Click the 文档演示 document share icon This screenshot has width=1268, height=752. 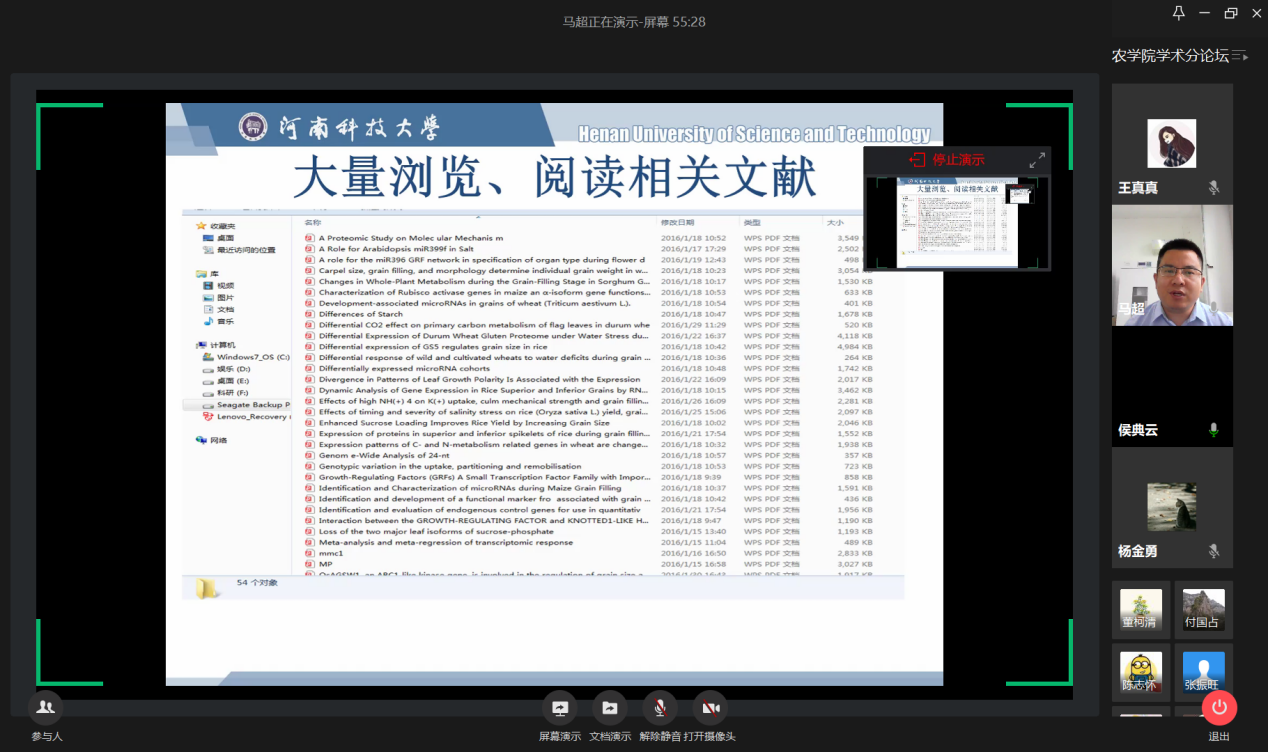pos(609,708)
